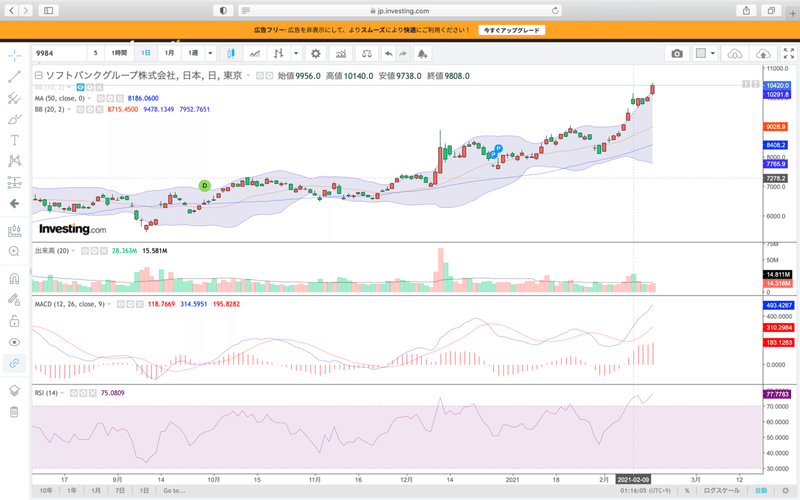
Task: Open the Go to... date dialog
Action: tap(174, 490)
